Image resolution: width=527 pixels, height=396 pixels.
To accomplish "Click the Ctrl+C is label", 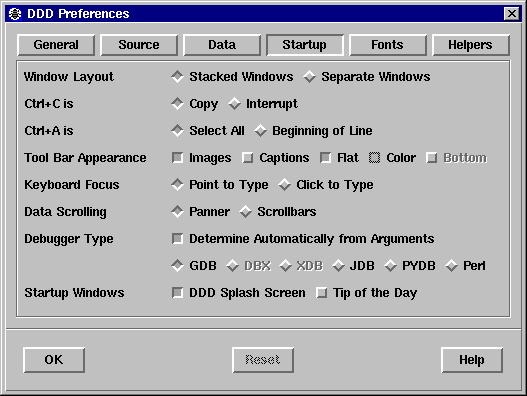I will tap(49, 104).
